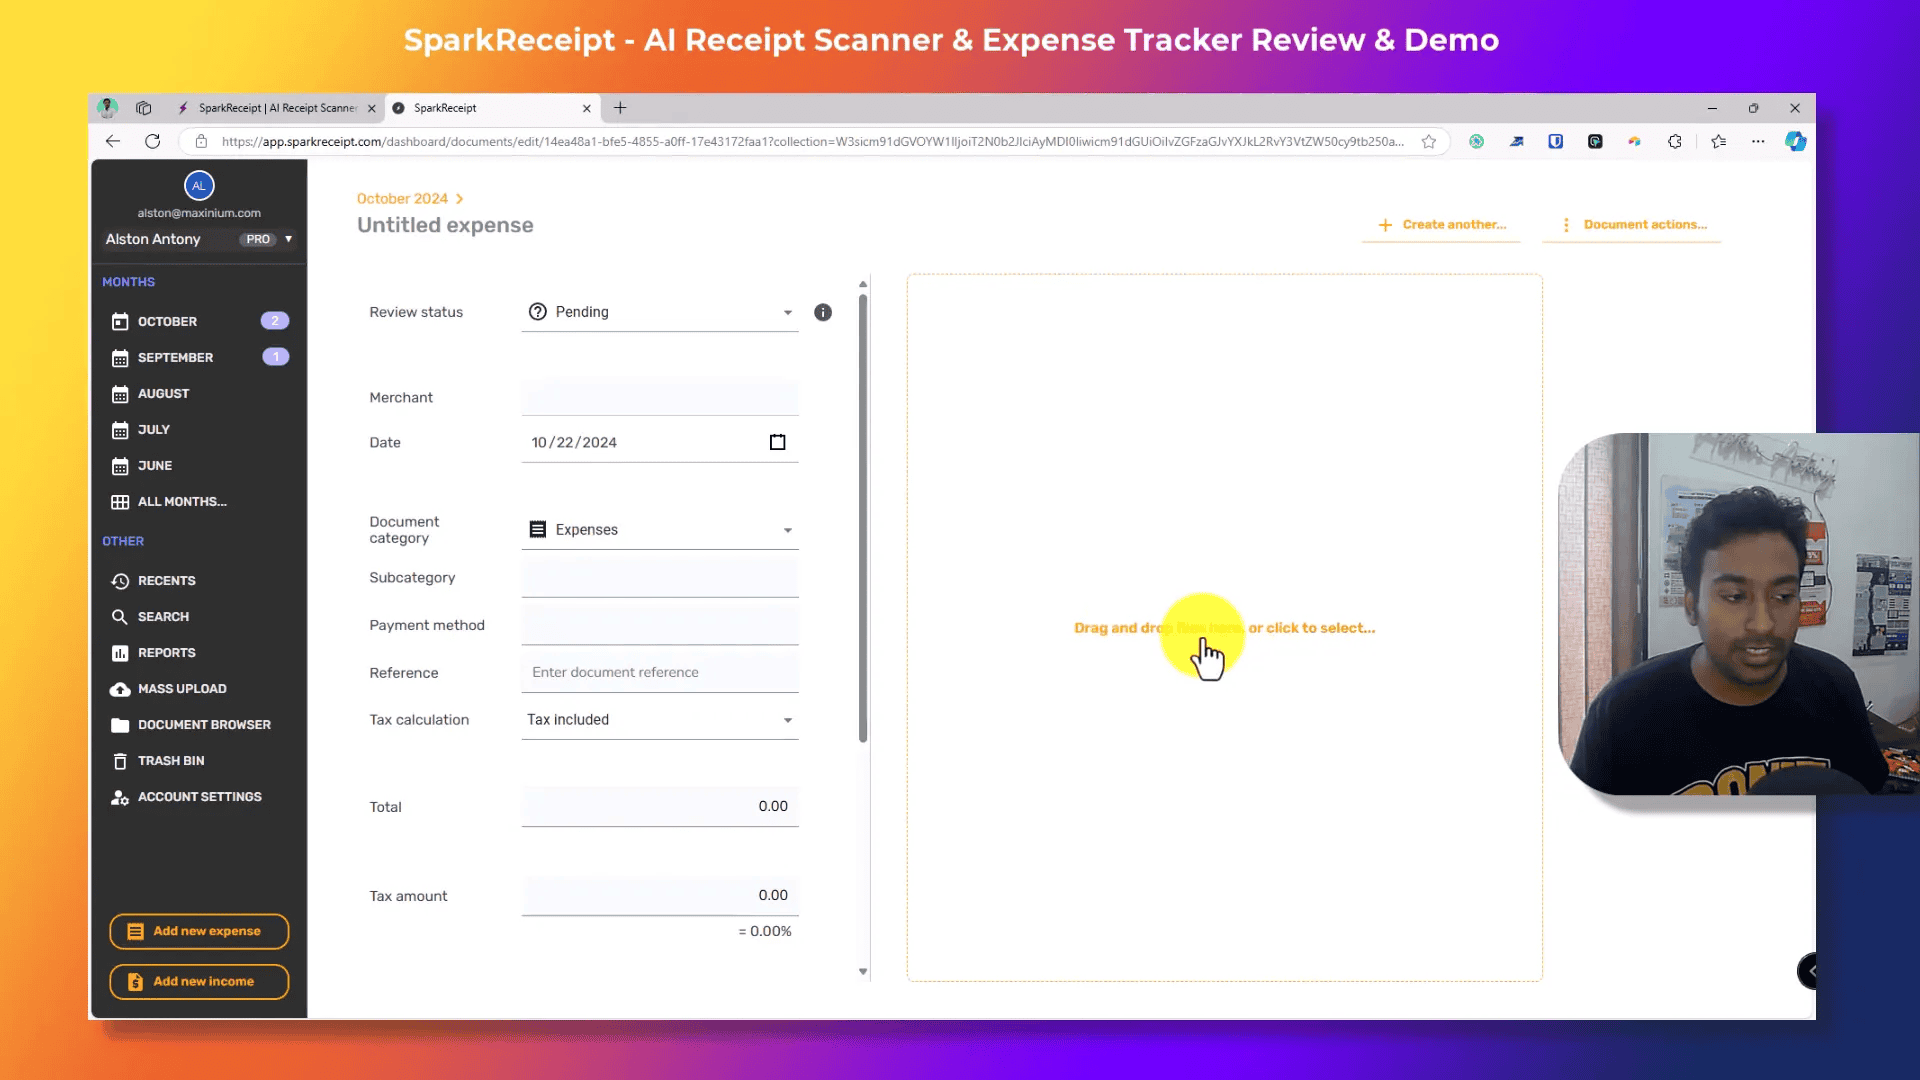
Task: Reload the page with refresh icon
Action: tap(152, 141)
